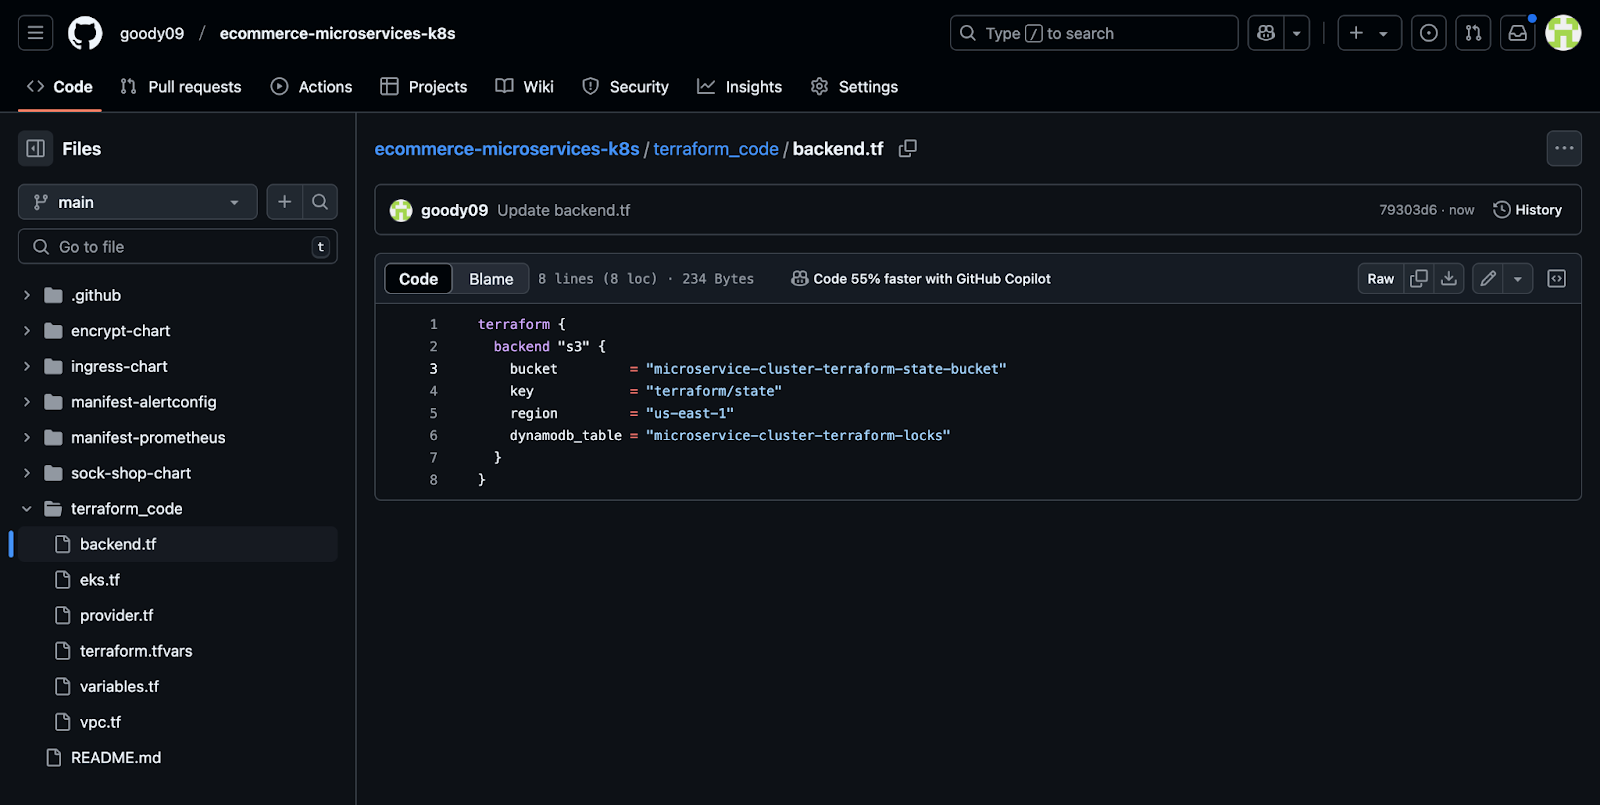Go to GitHub homepage via Octocat logo
Viewport: 1600px width, 805px height.
coord(85,33)
